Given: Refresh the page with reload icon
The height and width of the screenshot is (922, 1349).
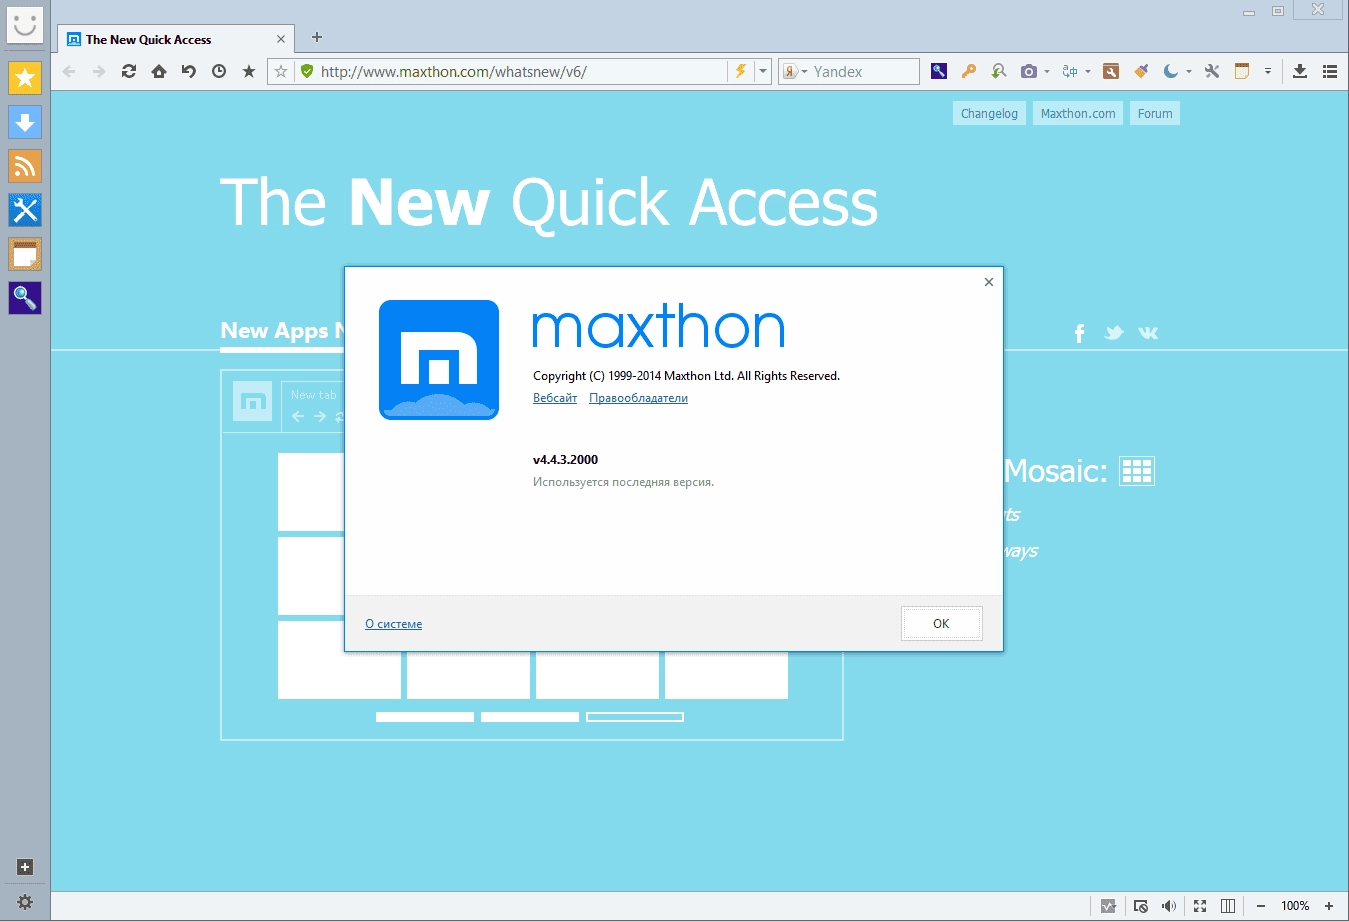Looking at the screenshot, I should pos(129,71).
